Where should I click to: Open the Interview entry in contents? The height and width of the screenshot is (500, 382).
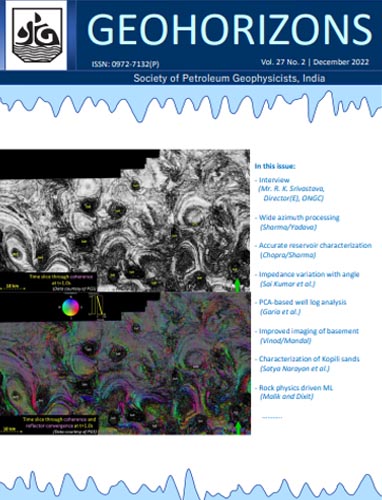click(274, 180)
